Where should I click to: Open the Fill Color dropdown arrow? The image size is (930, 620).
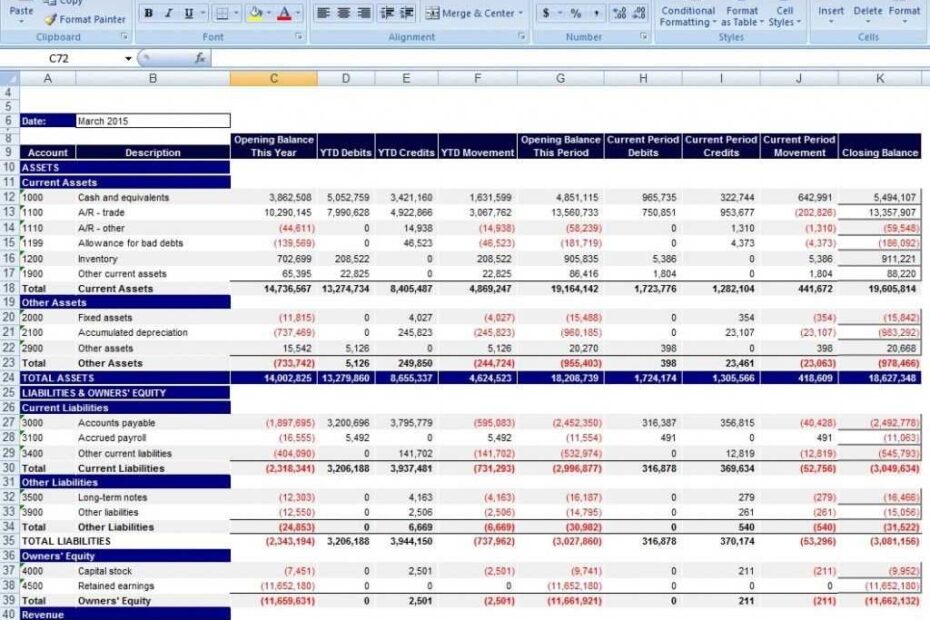coord(268,13)
